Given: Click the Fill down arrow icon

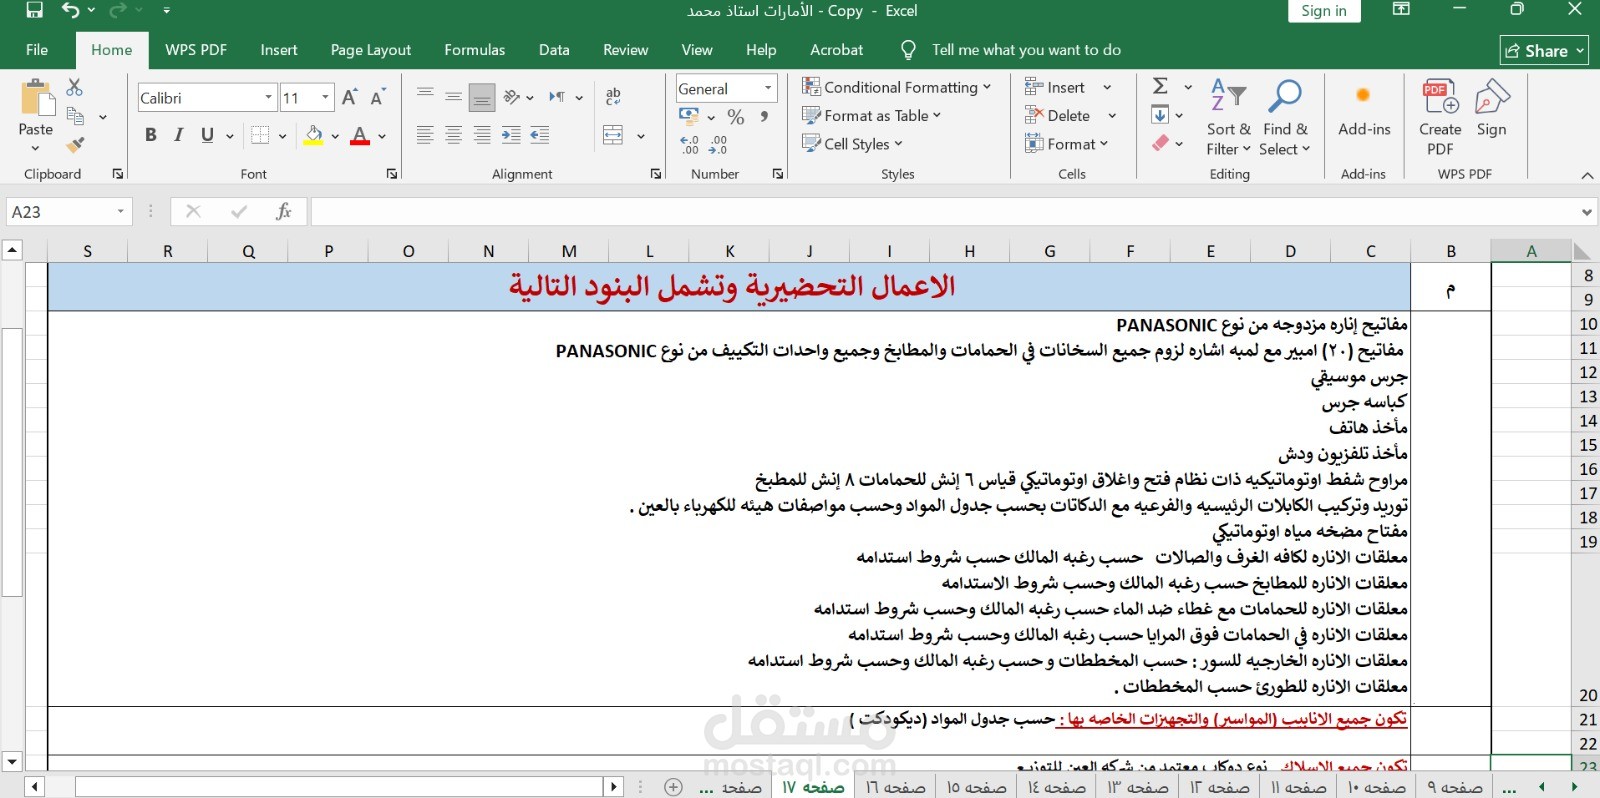Looking at the screenshot, I should point(1160,115).
